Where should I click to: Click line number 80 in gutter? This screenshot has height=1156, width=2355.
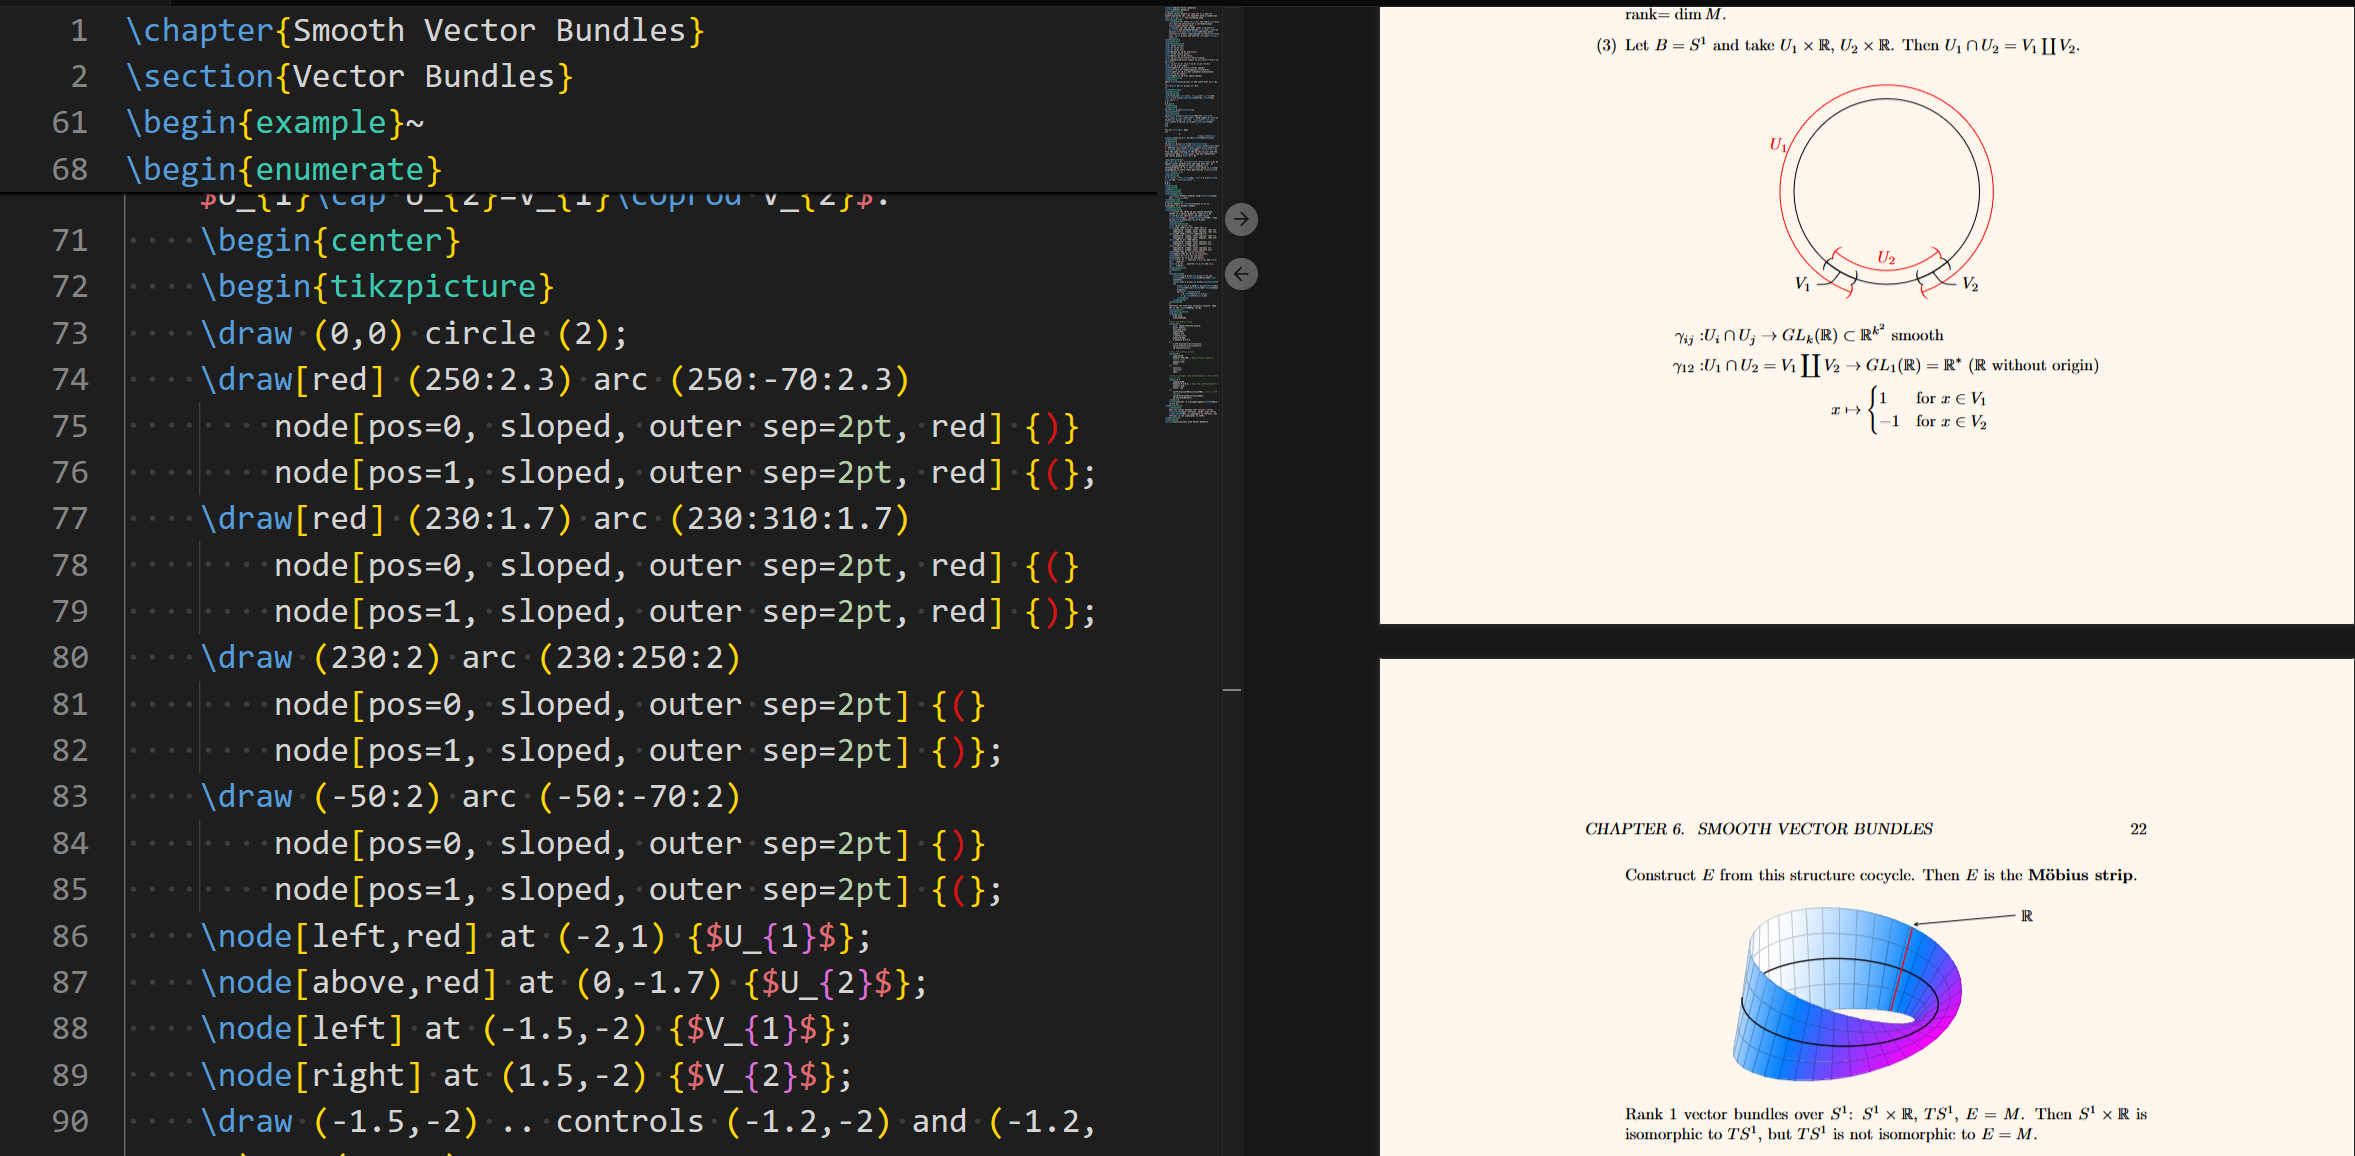[x=70, y=657]
